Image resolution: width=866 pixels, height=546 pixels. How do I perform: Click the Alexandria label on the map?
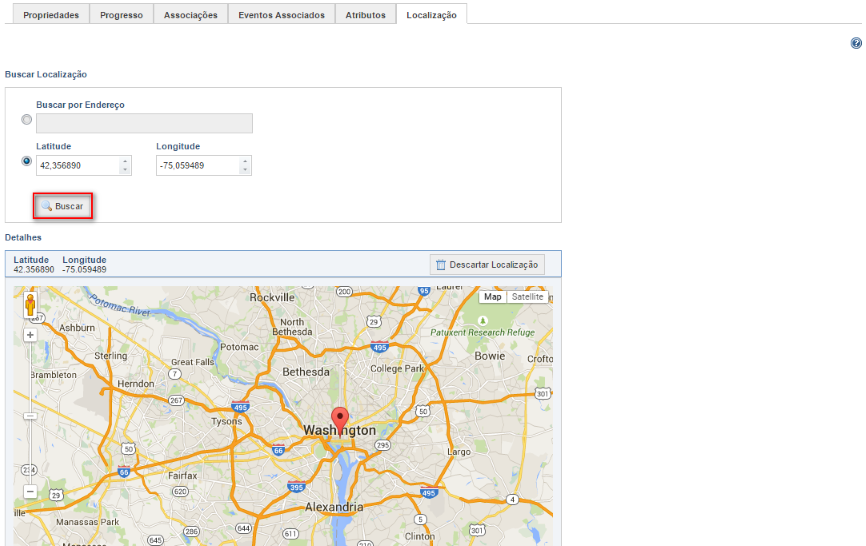click(x=334, y=507)
